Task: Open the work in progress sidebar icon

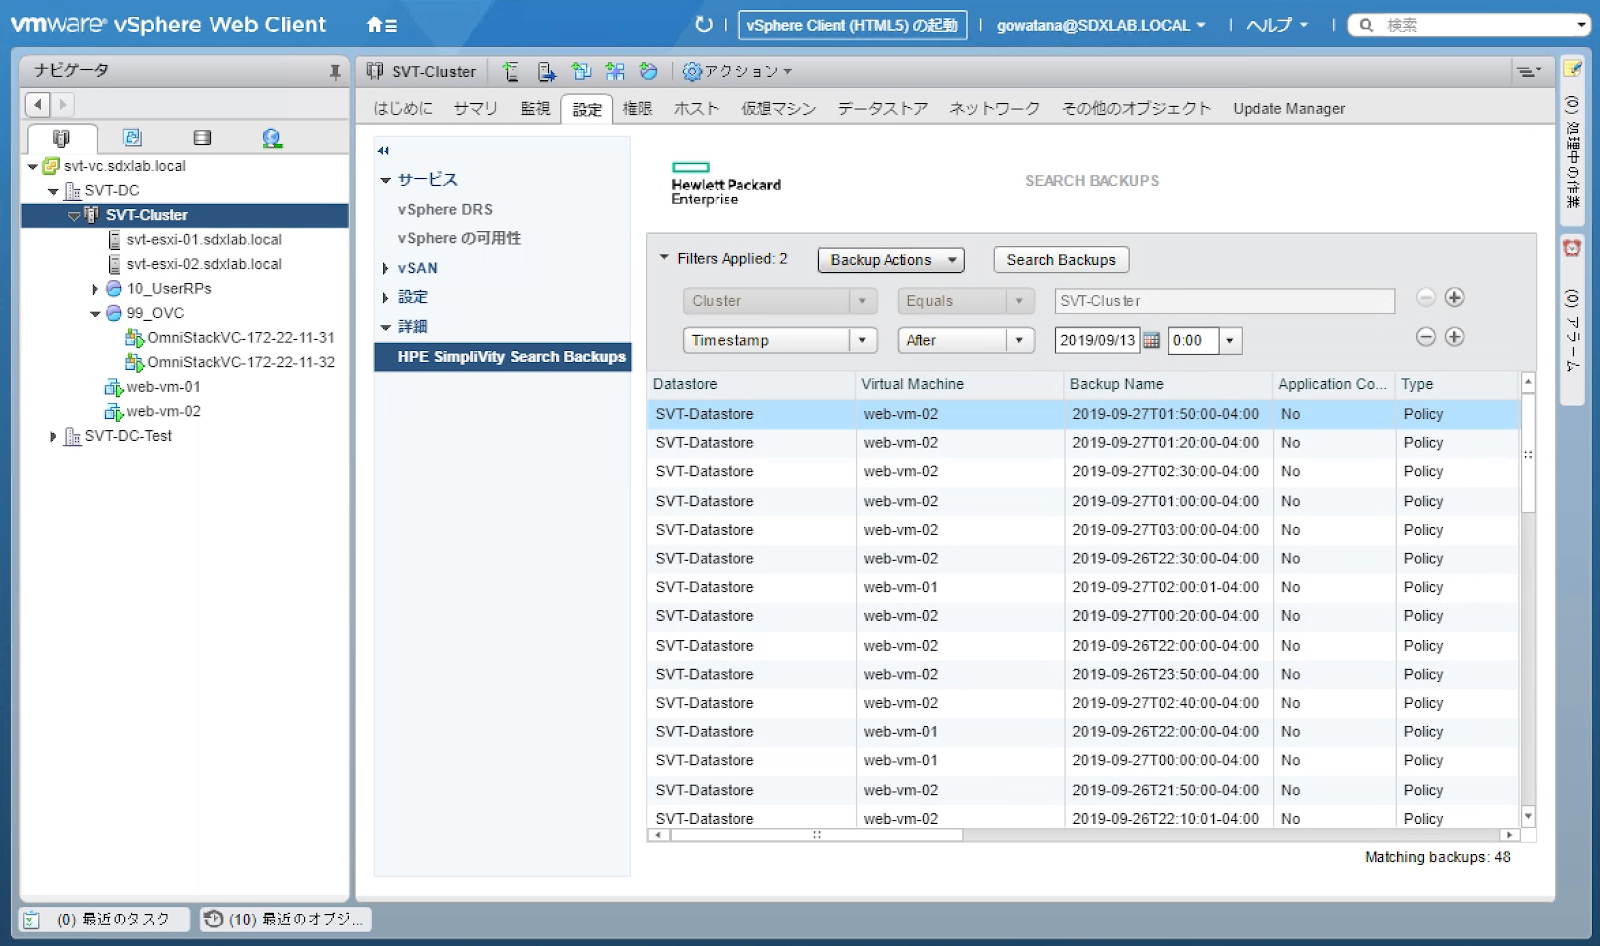Action: [1573, 69]
